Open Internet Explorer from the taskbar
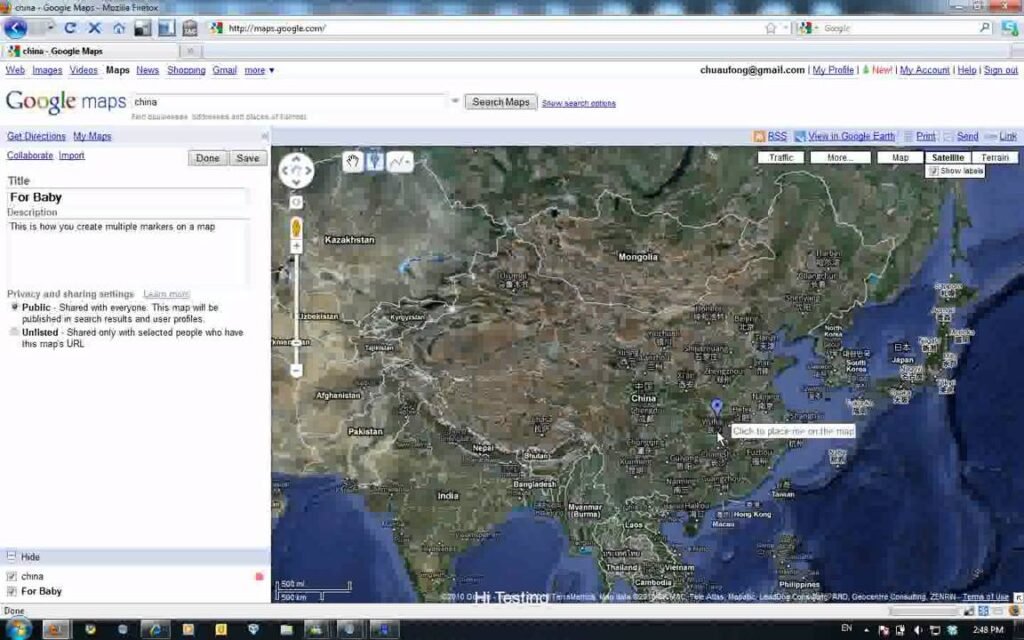The image size is (1024, 640). (155, 630)
